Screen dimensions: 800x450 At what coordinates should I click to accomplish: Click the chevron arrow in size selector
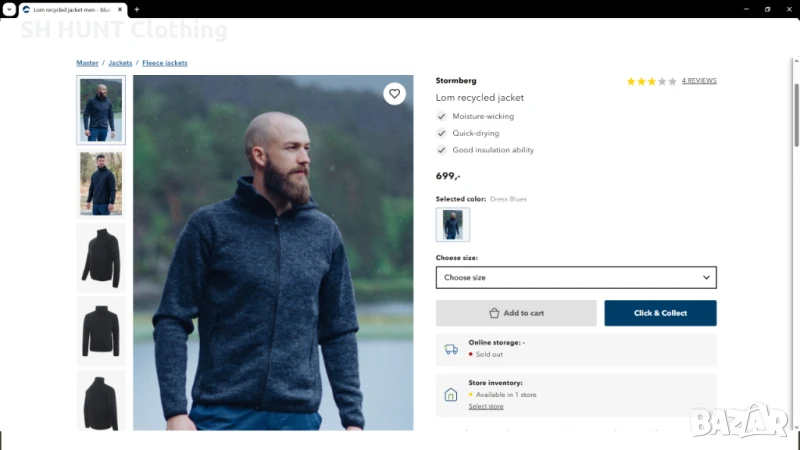pyautogui.click(x=706, y=277)
